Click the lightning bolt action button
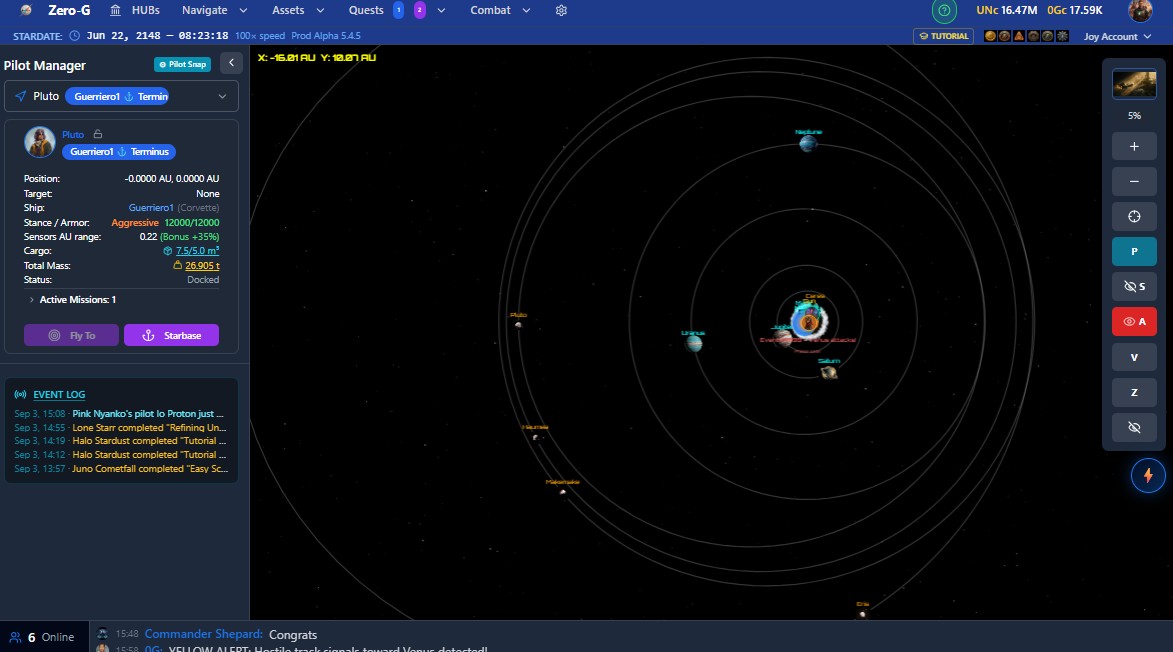The image size is (1173, 652). tap(1148, 476)
